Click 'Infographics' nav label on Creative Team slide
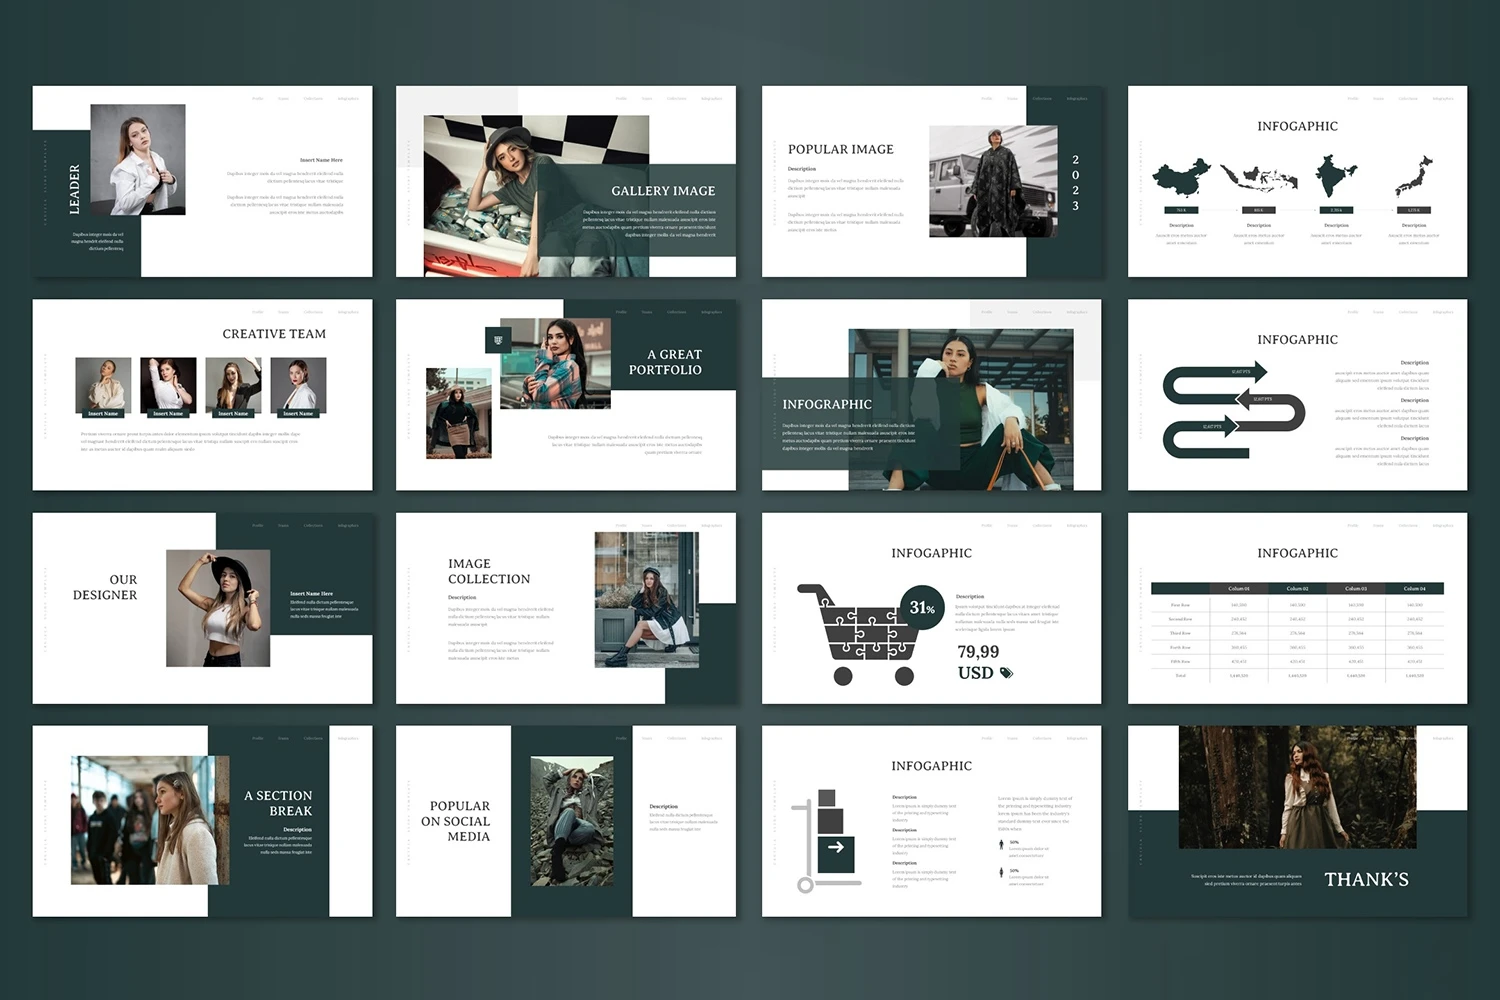1500x1000 pixels. tap(348, 312)
